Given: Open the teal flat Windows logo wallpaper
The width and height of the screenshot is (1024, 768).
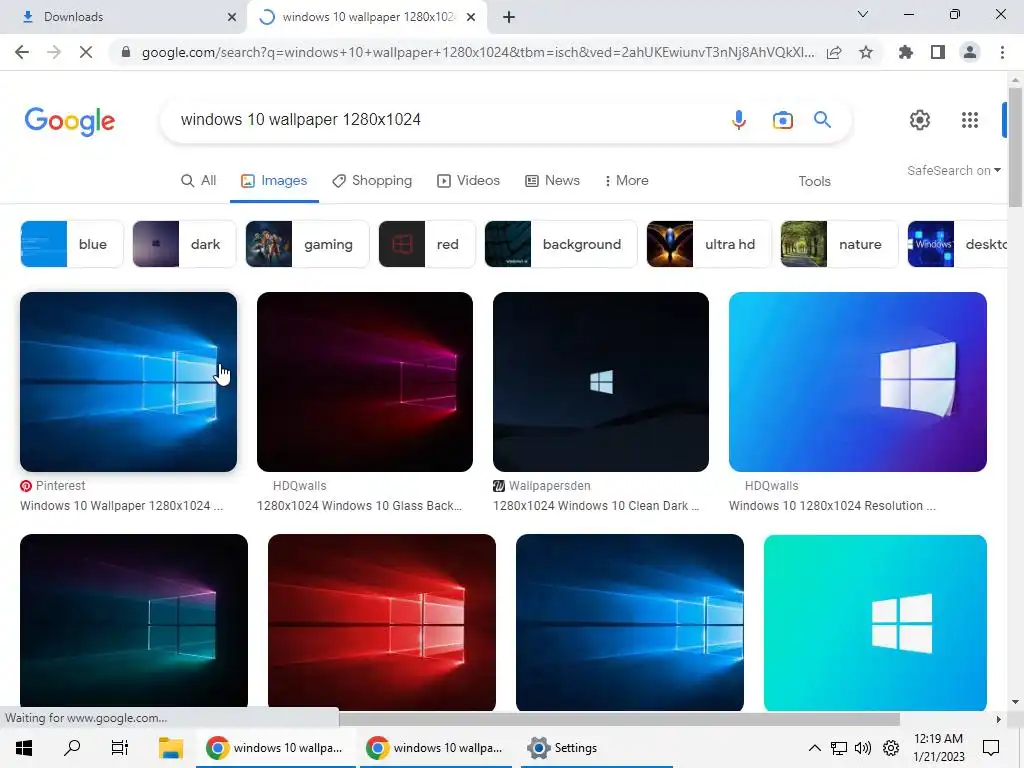Looking at the screenshot, I should (x=875, y=622).
